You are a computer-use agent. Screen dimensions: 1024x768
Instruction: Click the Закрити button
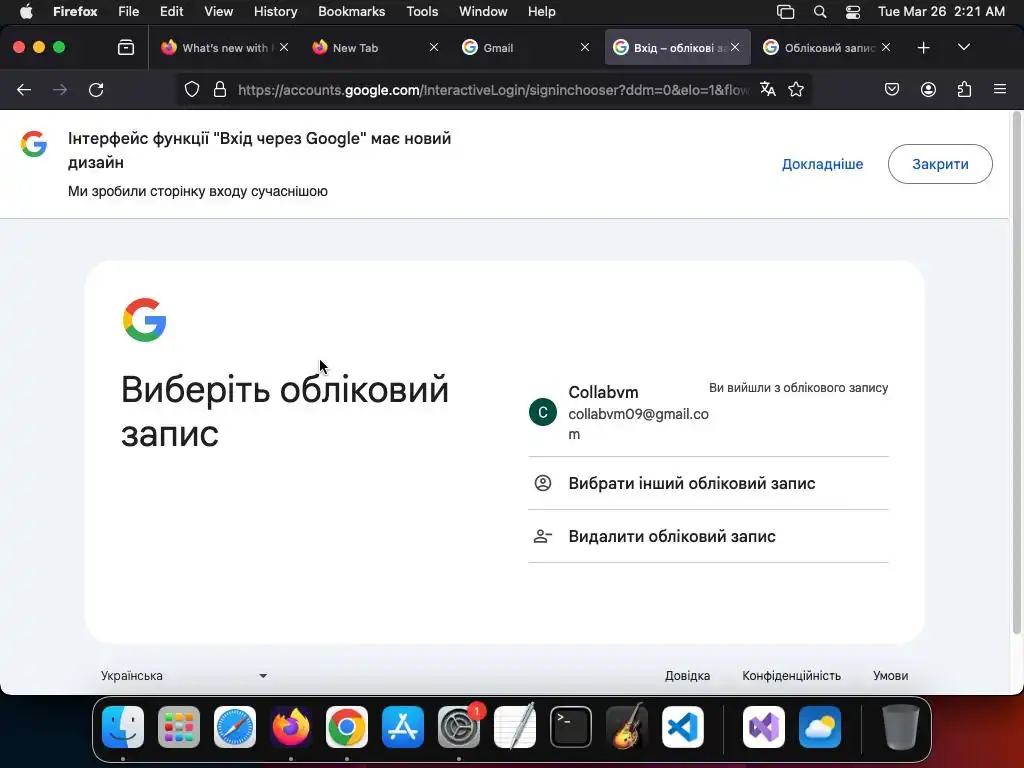940,164
